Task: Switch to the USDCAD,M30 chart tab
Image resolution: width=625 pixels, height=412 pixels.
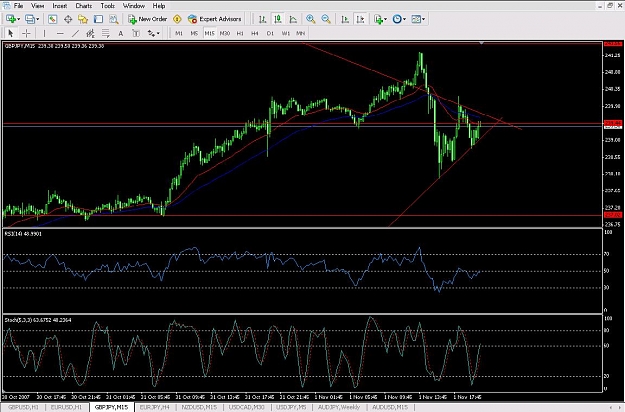Action: (247, 407)
